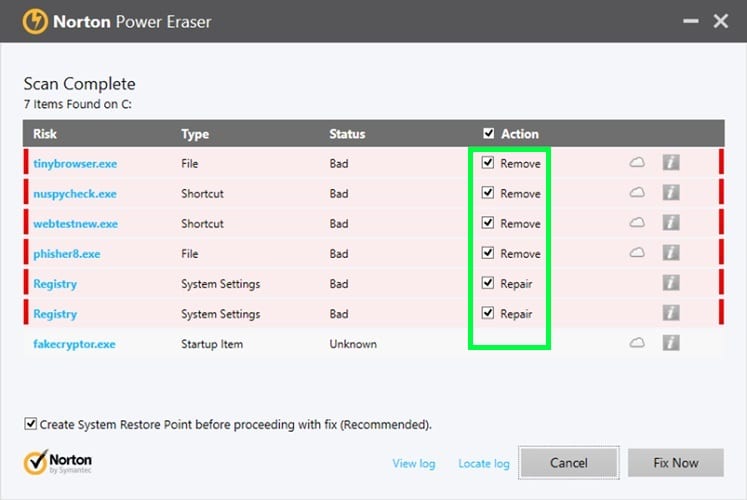The height and width of the screenshot is (500, 747).
Task: Open info icon for webtestnew.exe
Action: 671,223
